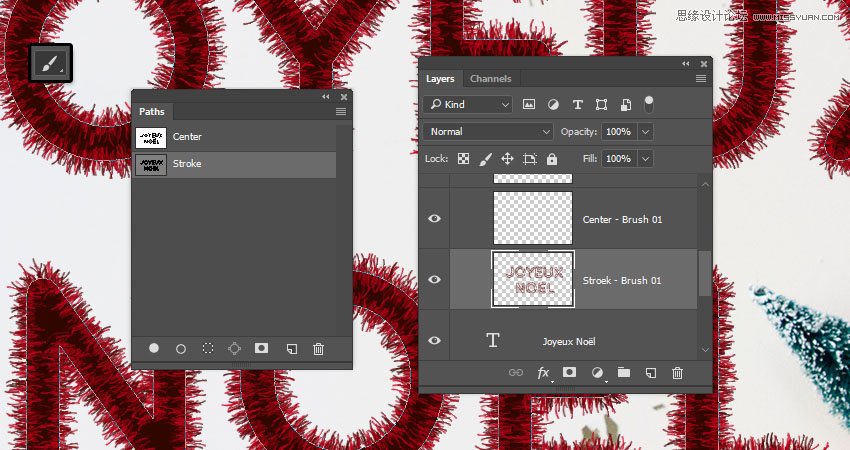The height and width of the screenshot is (450, 850).
Task: Add a layer style fx
Action: coord(543,372)
